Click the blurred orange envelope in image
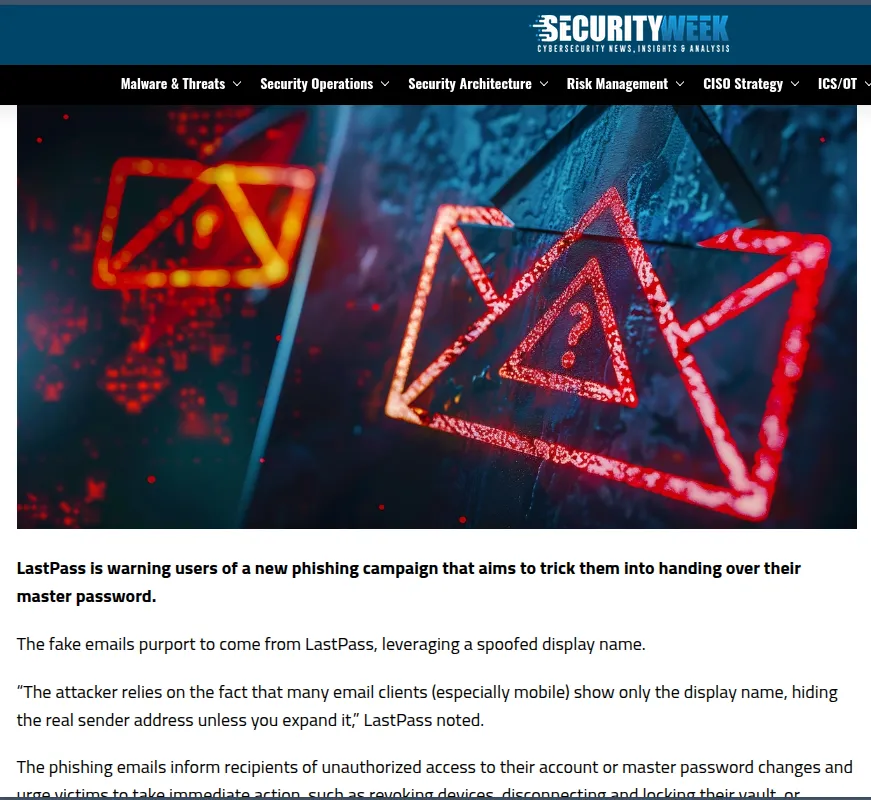Image resolution: width=871 pixels, height=800 pixels. coord(204,223)
